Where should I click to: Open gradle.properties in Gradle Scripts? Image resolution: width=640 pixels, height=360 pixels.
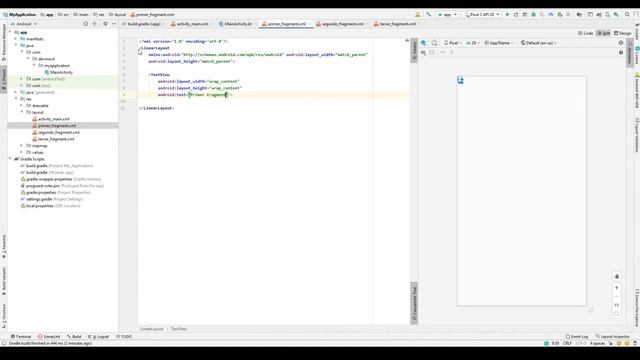click(41, 193)
